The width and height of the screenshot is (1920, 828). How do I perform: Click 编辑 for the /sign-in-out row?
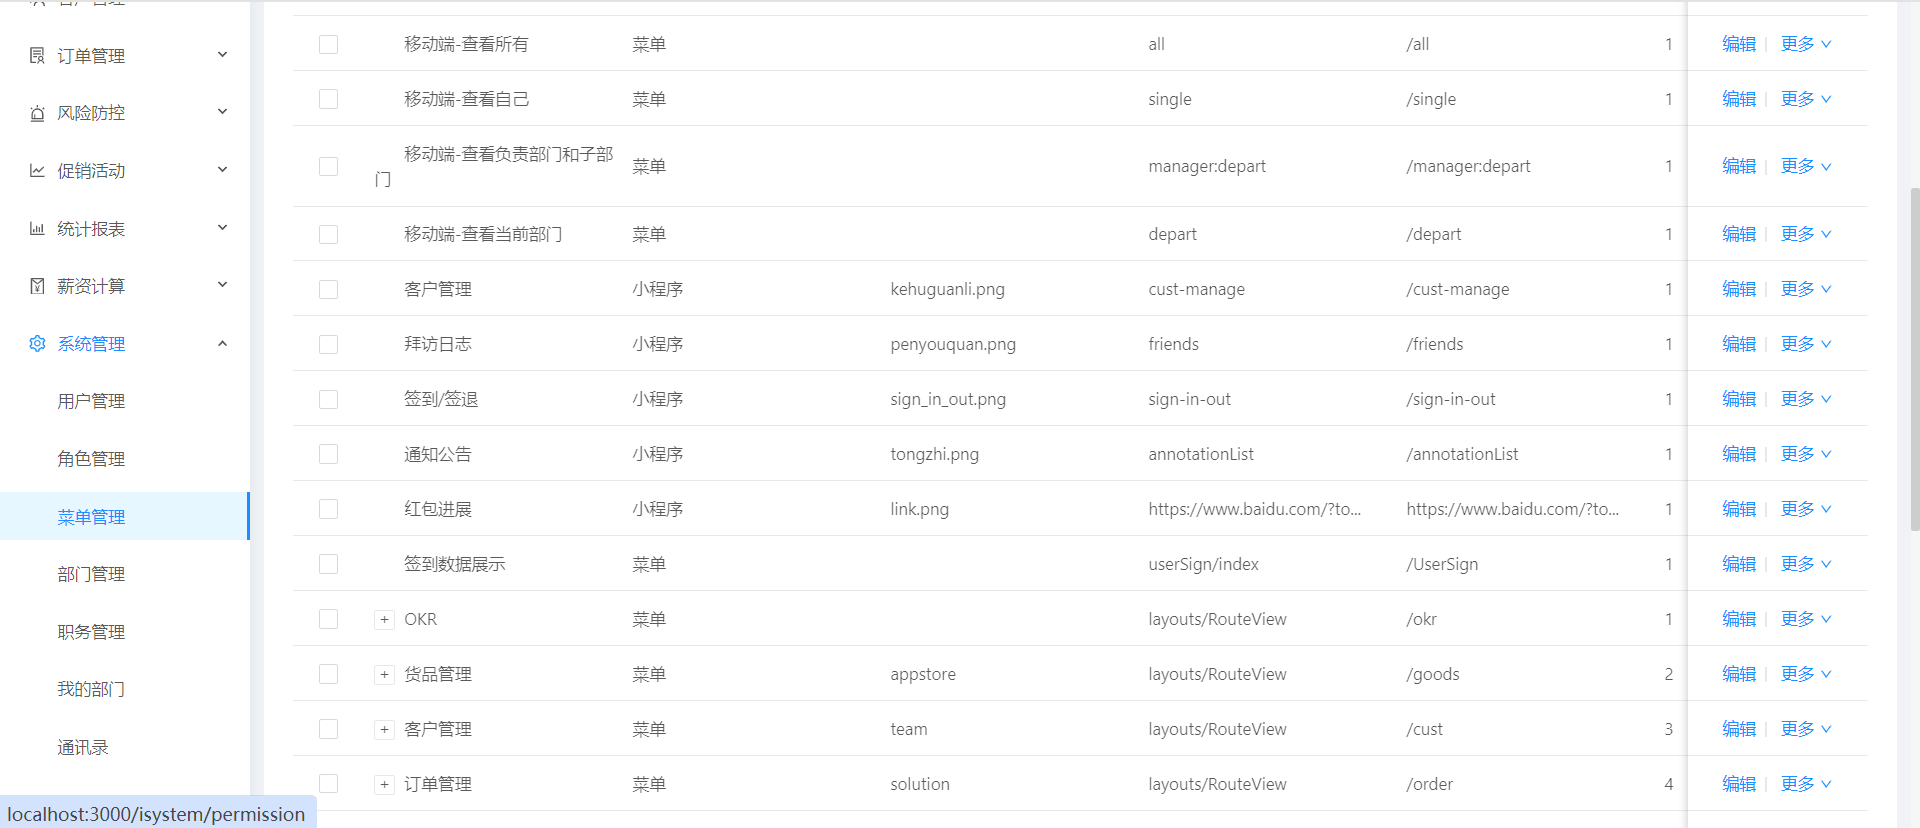[x=1739, y=399]
